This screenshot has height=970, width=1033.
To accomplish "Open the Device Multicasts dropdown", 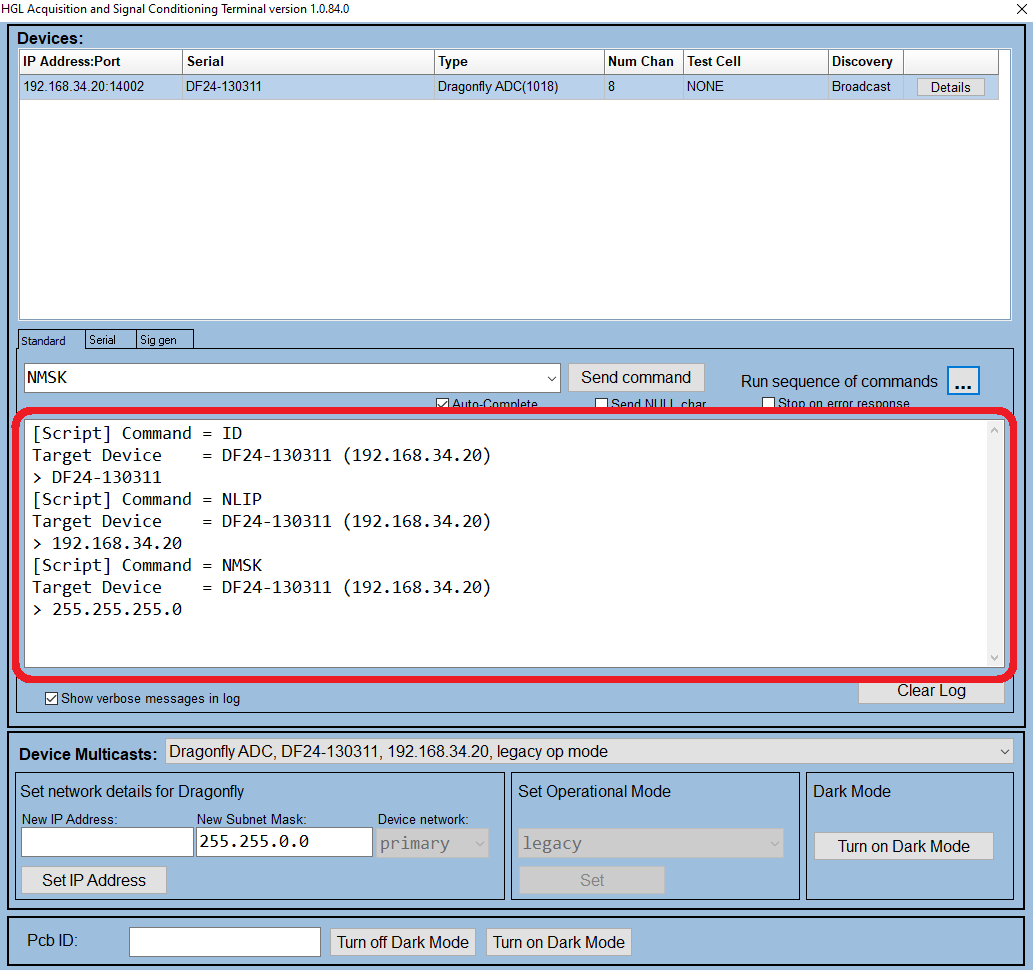I will 1004,752.
